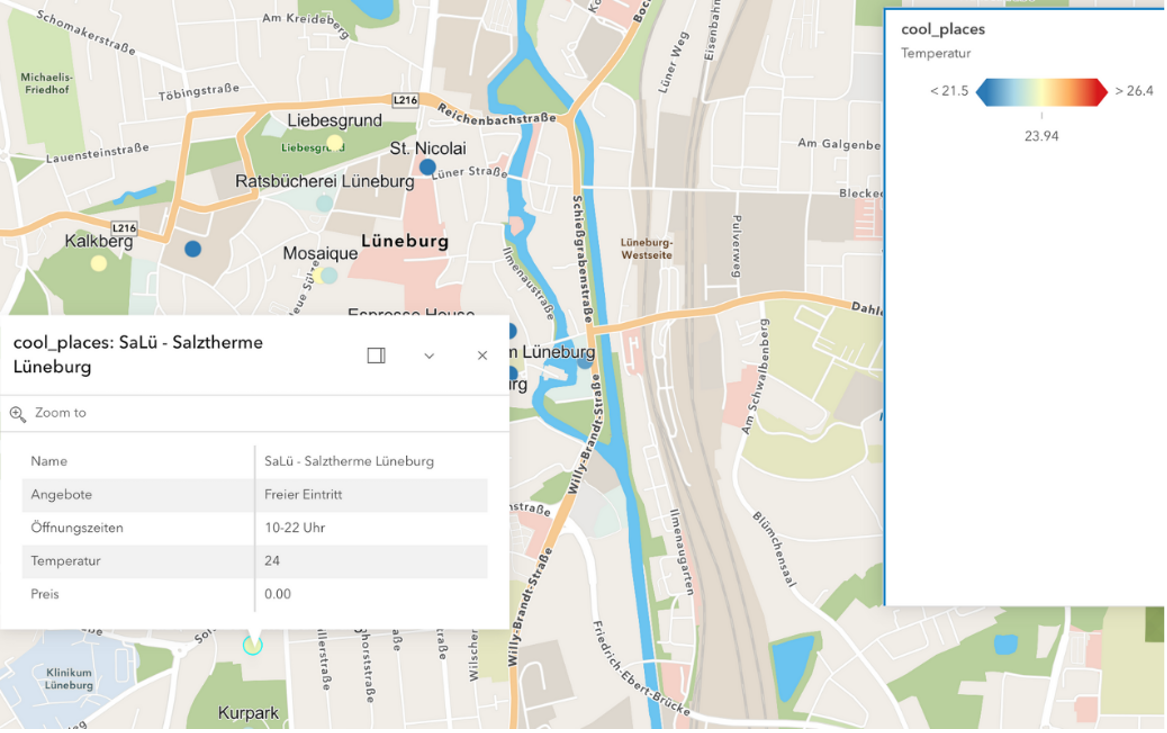Open the popup options chevron menu
This screenshot has width=1167, height=733.
tap(429, 355)
